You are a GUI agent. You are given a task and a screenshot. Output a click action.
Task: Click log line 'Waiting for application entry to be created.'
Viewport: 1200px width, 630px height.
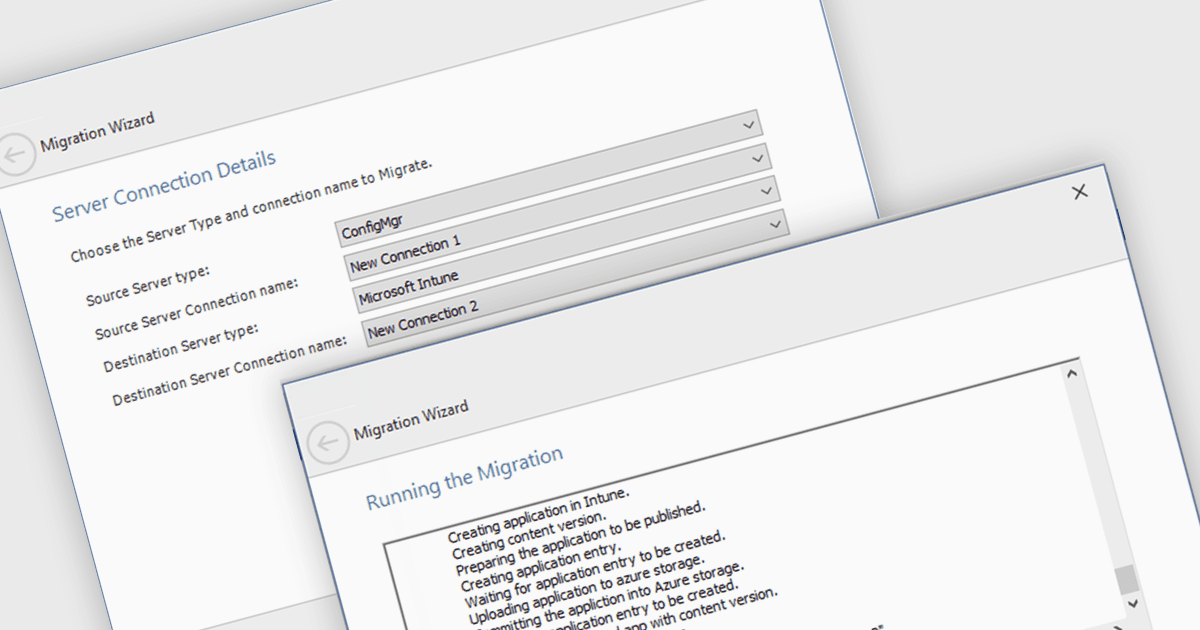594,572
